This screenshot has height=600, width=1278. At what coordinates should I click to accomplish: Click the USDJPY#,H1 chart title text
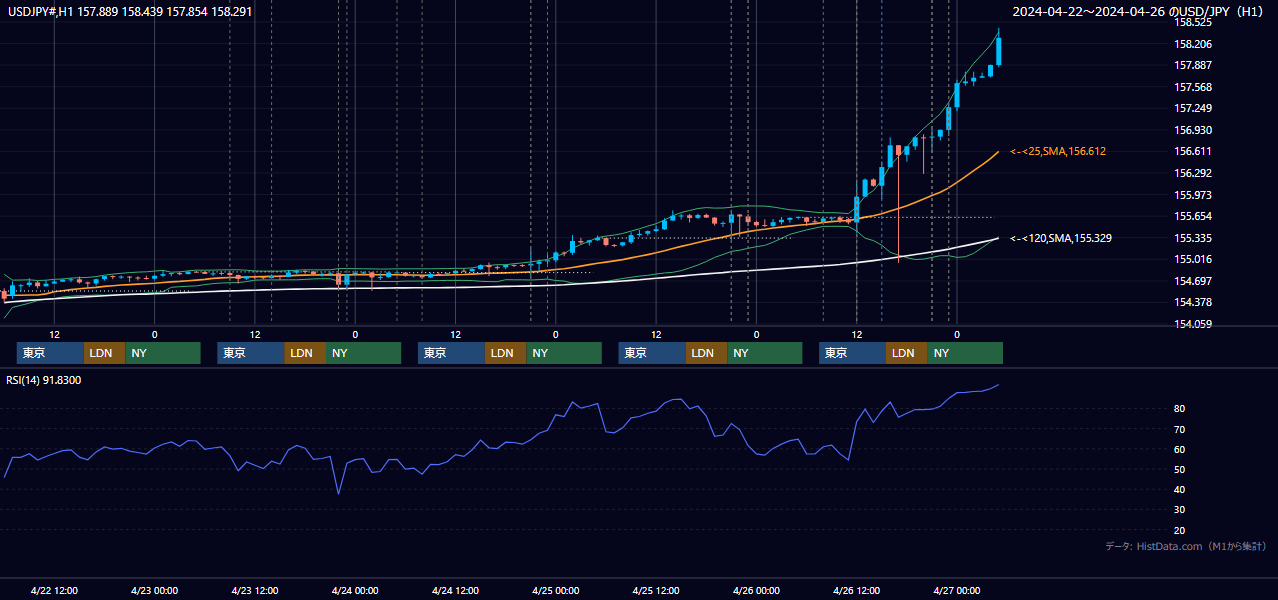coord(129,11)
